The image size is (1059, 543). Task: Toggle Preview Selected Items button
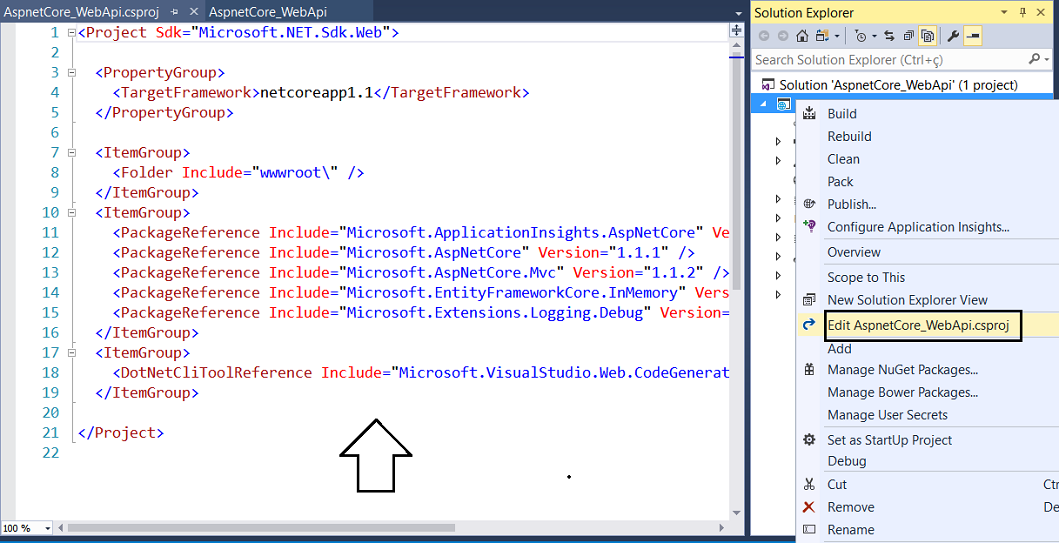pos(973,36)
